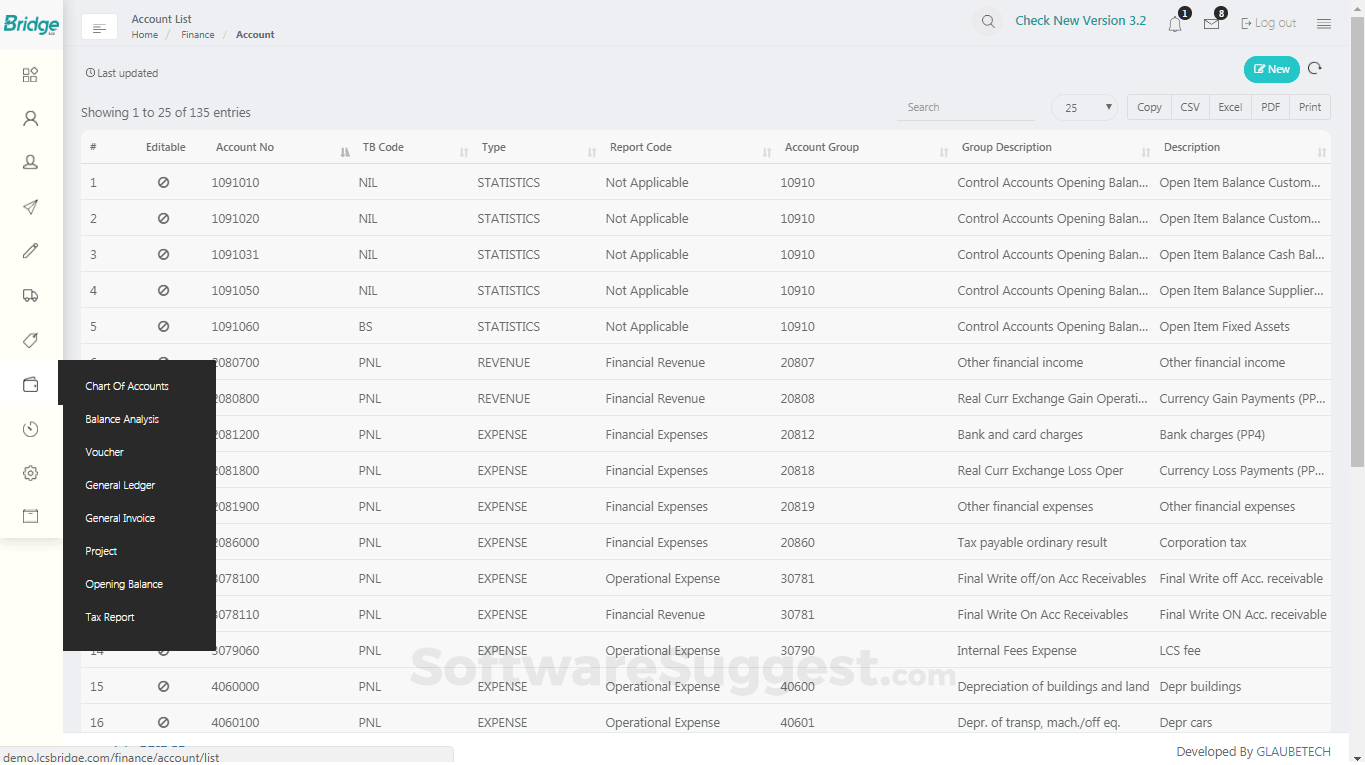1365x765 pixels.
Task: Click the wallet finance icon in sidebar
Action: [31, 385]
